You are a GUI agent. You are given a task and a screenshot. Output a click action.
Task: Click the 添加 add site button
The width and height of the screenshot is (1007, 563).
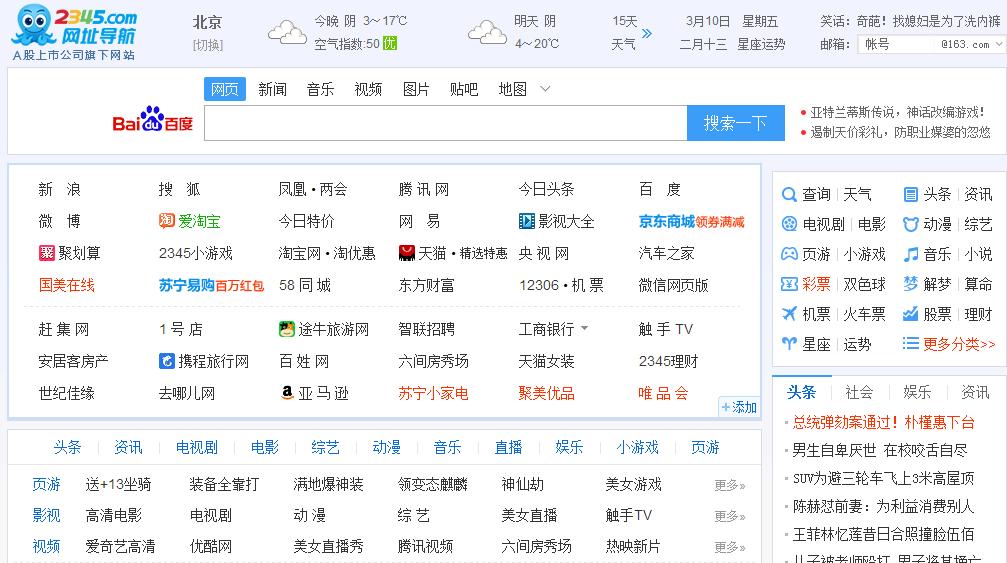739,407
